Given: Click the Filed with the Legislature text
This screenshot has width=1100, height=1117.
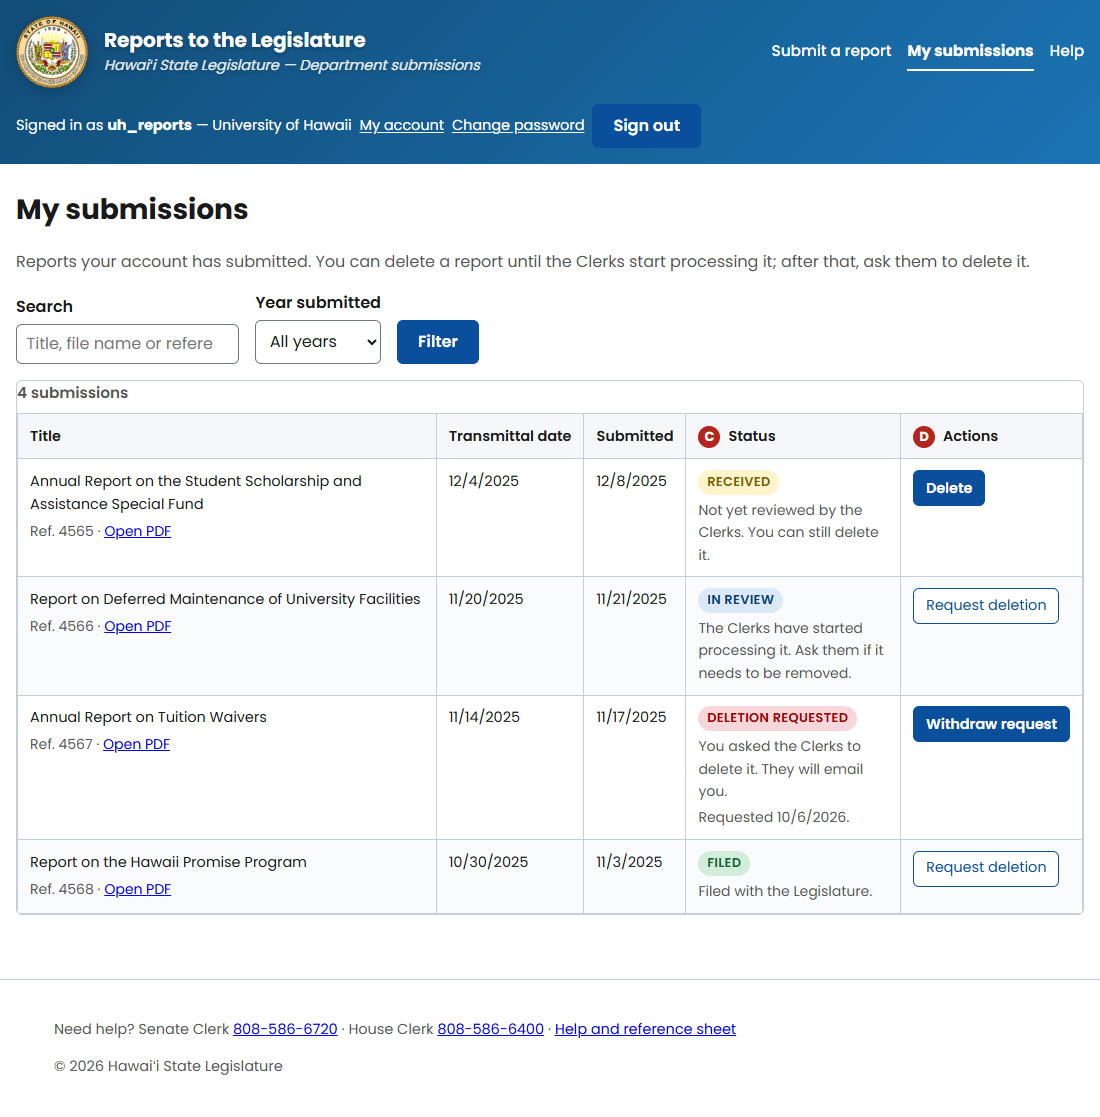Looking at the screenshot, I should (x=785, y=891).
